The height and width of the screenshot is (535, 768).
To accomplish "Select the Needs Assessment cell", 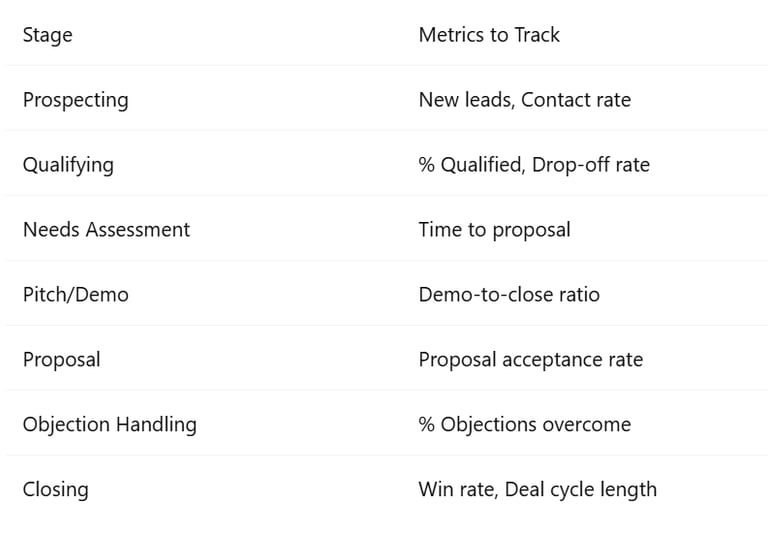I will tap(106, 229).
